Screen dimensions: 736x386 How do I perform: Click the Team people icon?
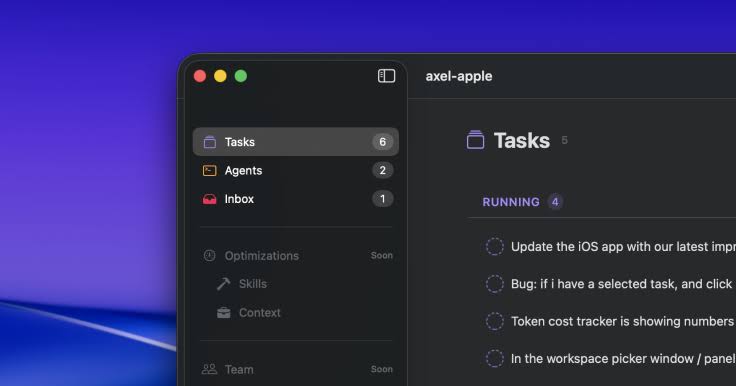[209, 369]
